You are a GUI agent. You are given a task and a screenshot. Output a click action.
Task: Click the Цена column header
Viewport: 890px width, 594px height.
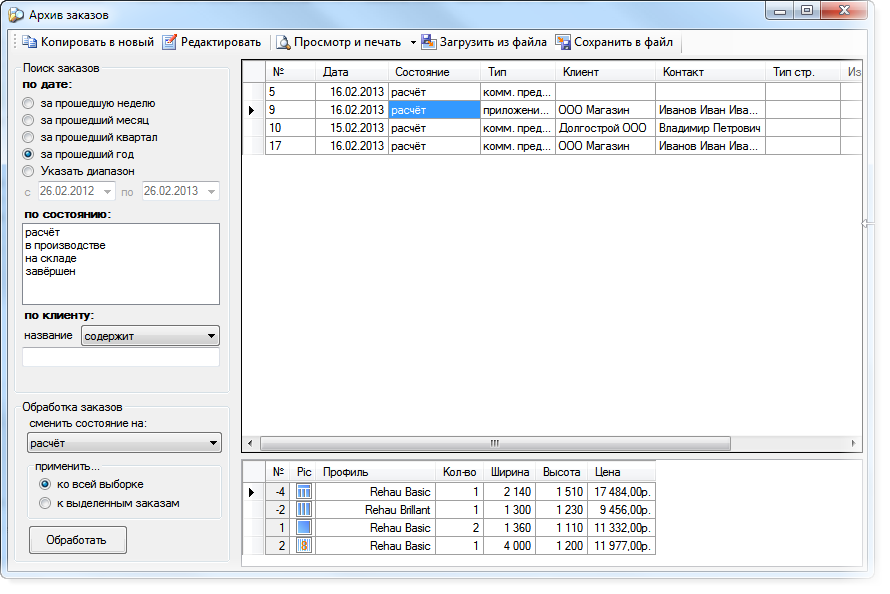[x=621, y=472]
